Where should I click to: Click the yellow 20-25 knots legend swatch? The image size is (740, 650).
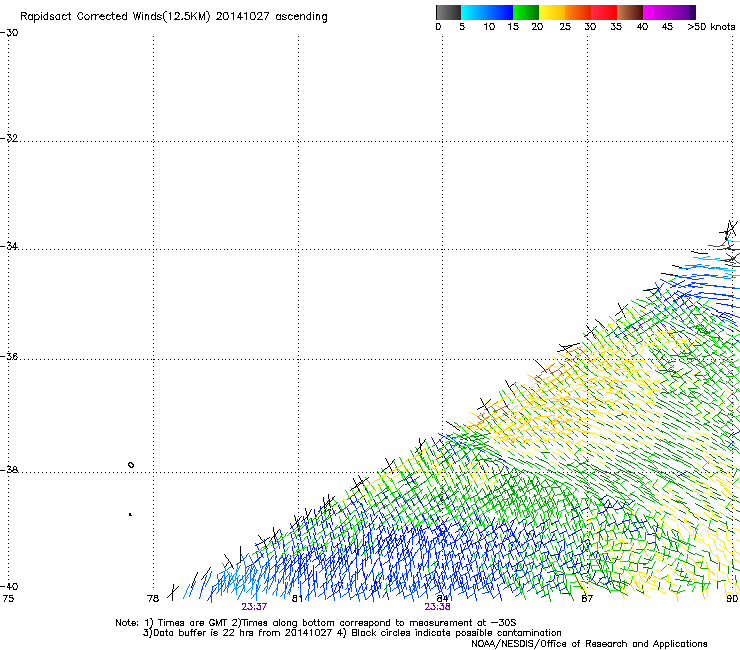pos(552,12)
